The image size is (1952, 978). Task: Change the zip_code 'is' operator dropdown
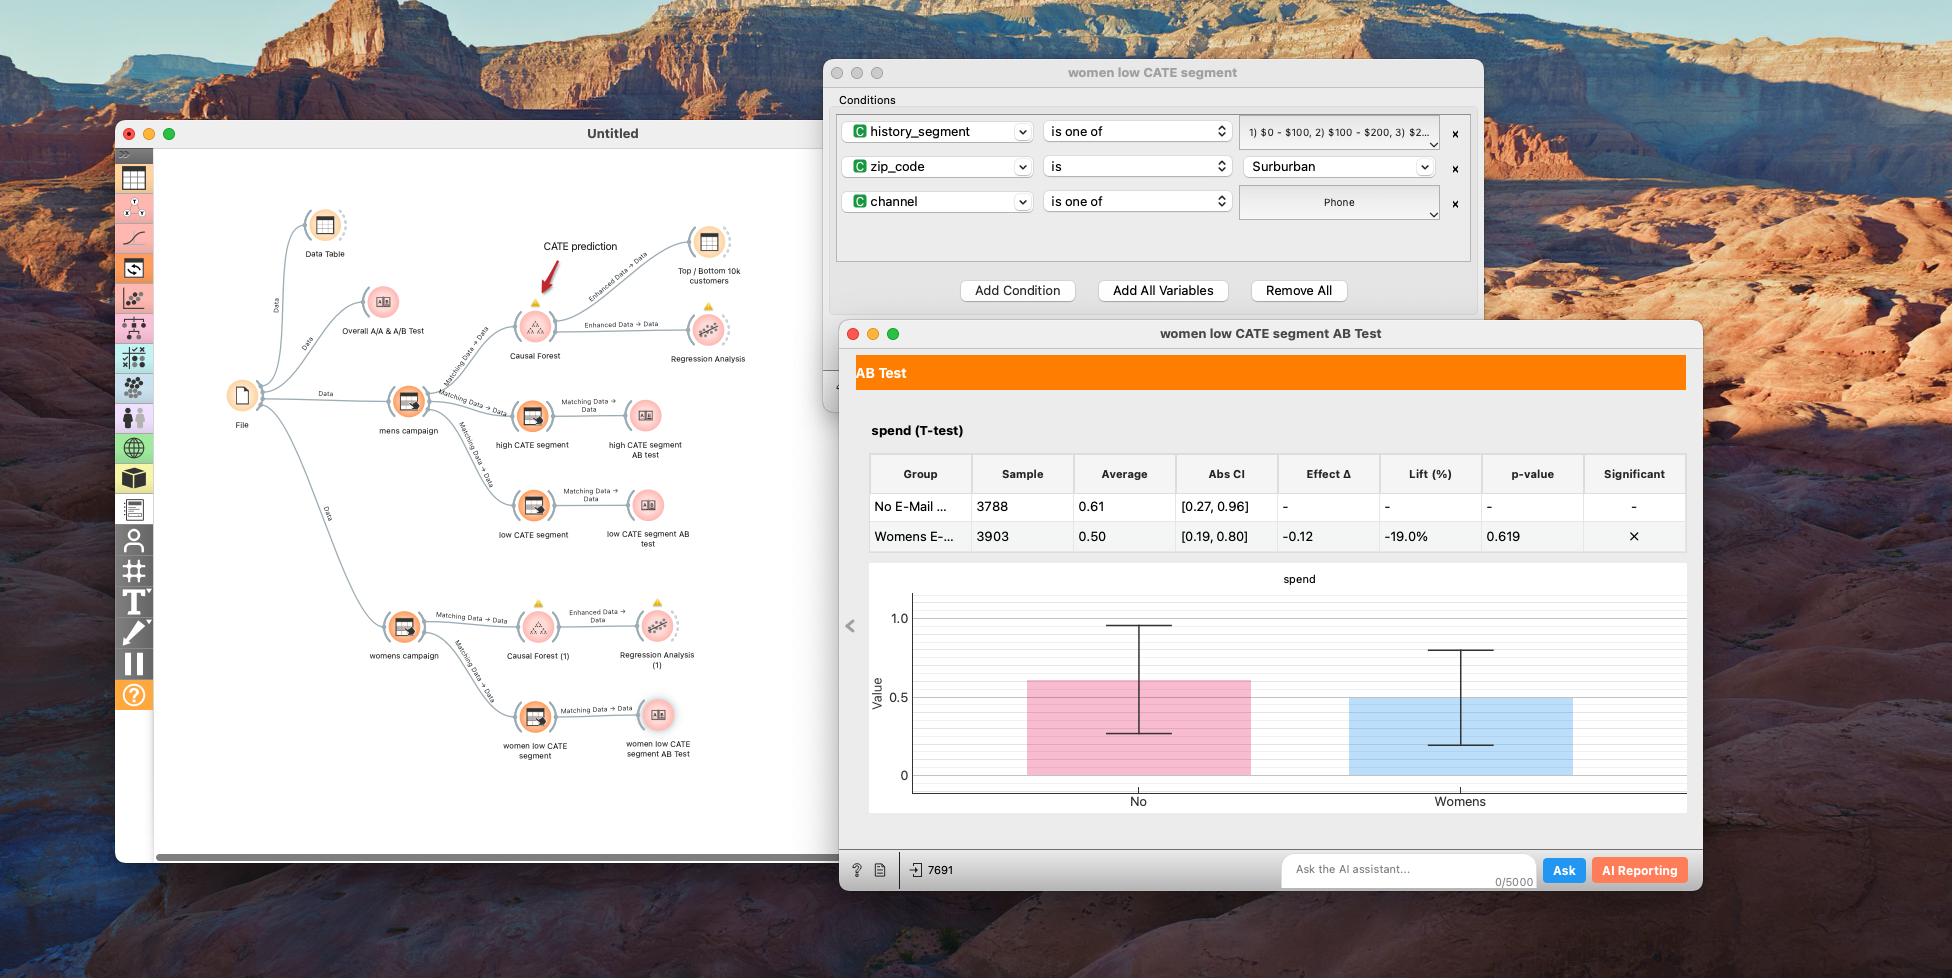(1137, 167)
